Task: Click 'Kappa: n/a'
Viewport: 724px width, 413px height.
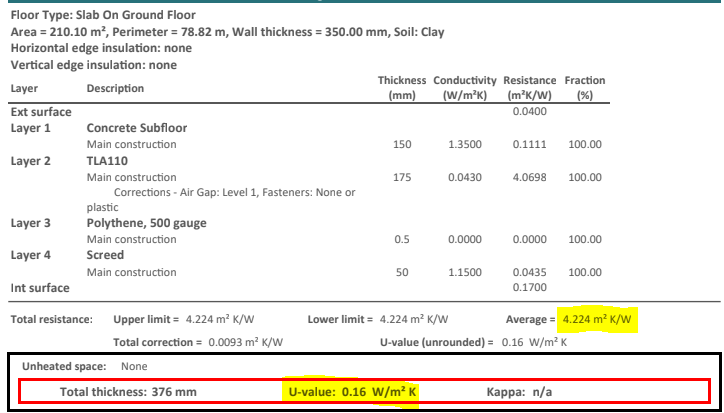Action: click(x=519, y=392)
